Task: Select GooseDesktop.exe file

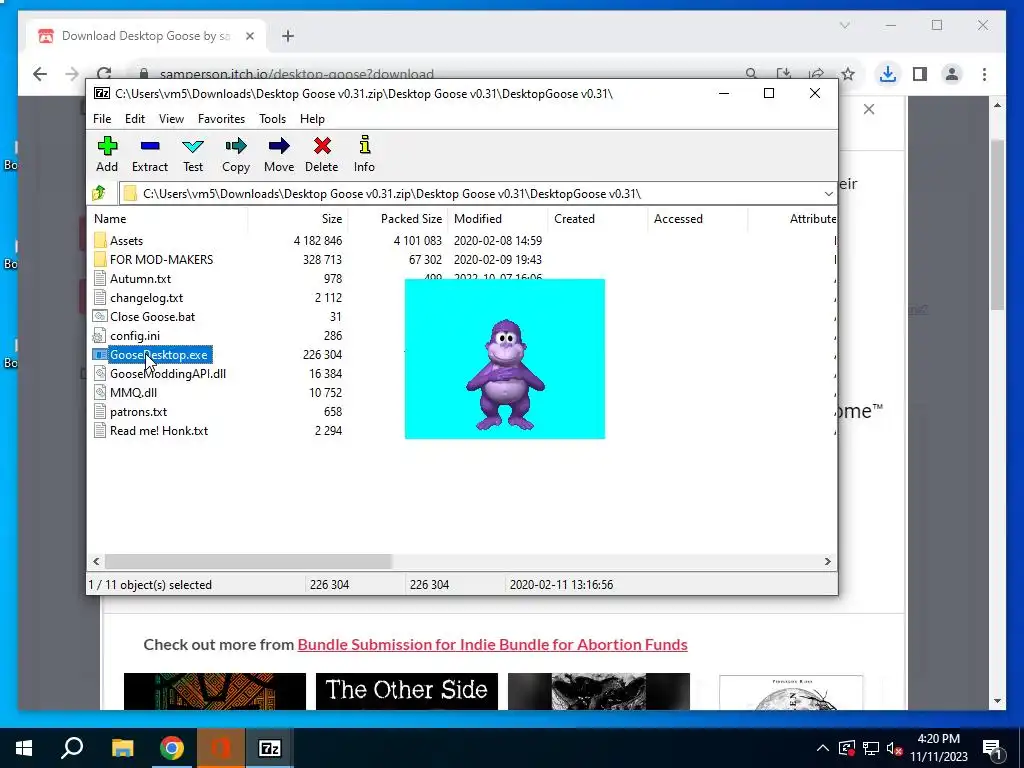Action: click(159, 355)
